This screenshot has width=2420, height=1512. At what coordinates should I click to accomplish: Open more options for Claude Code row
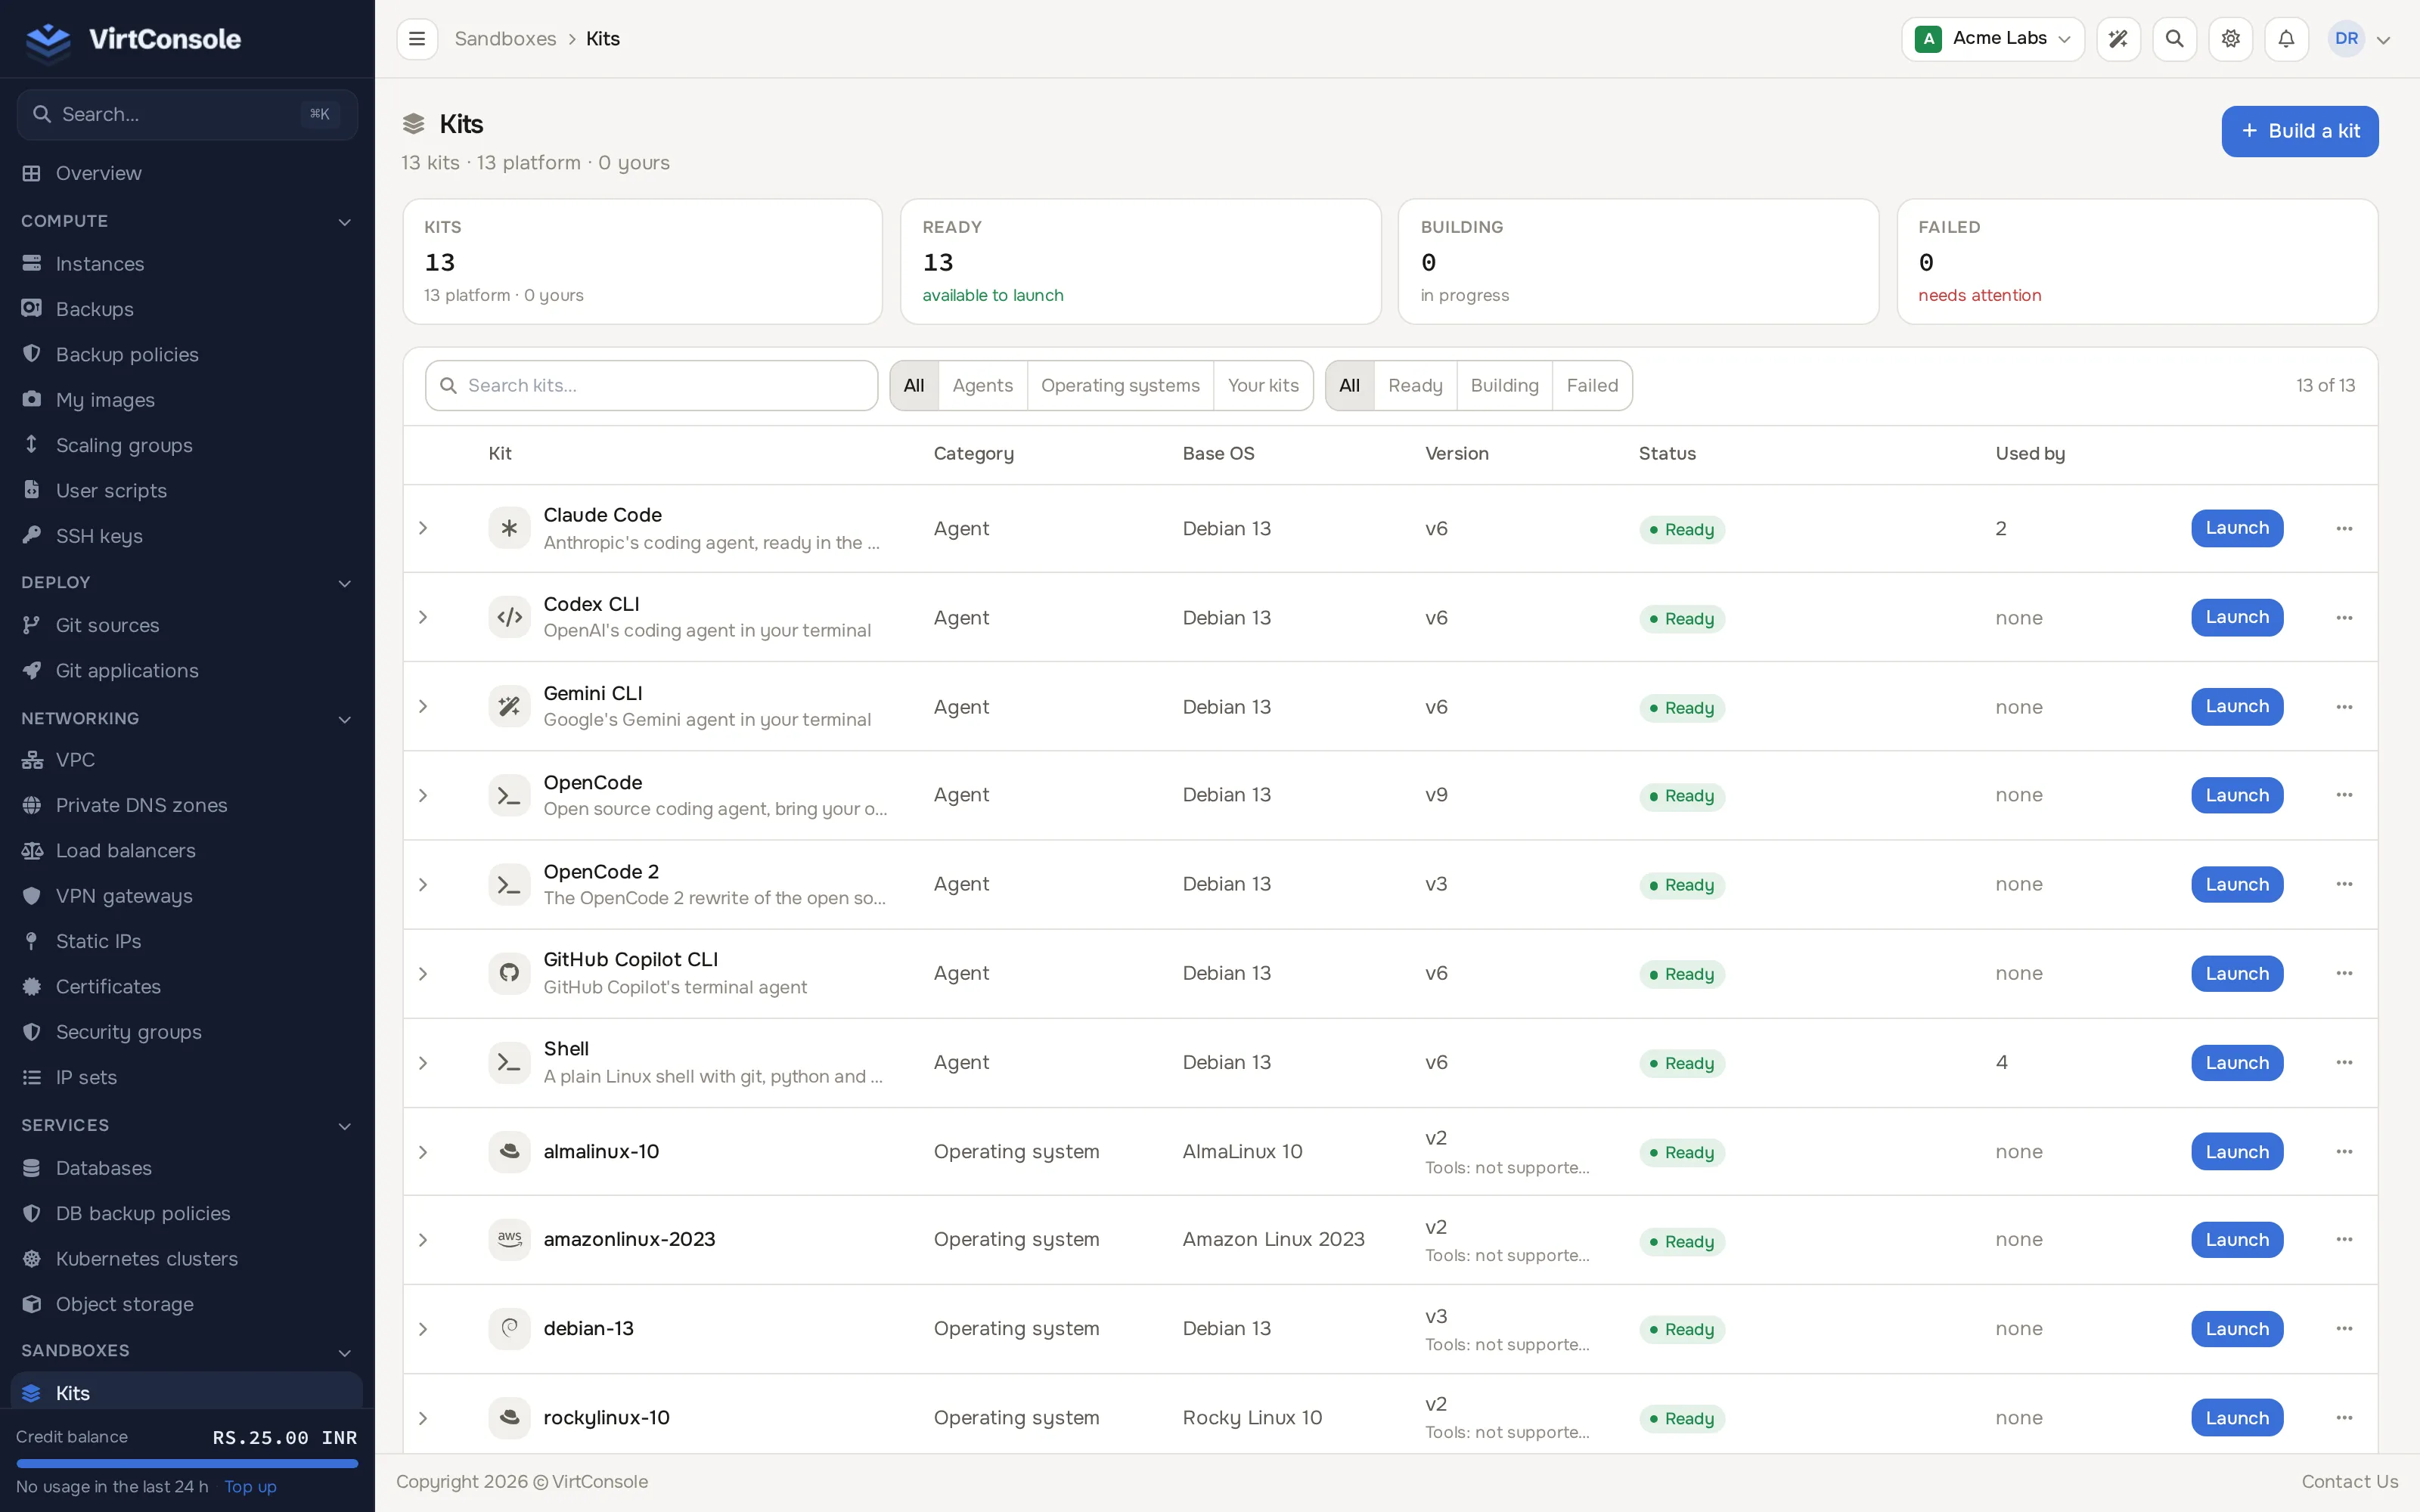(x=2344, y=528)
